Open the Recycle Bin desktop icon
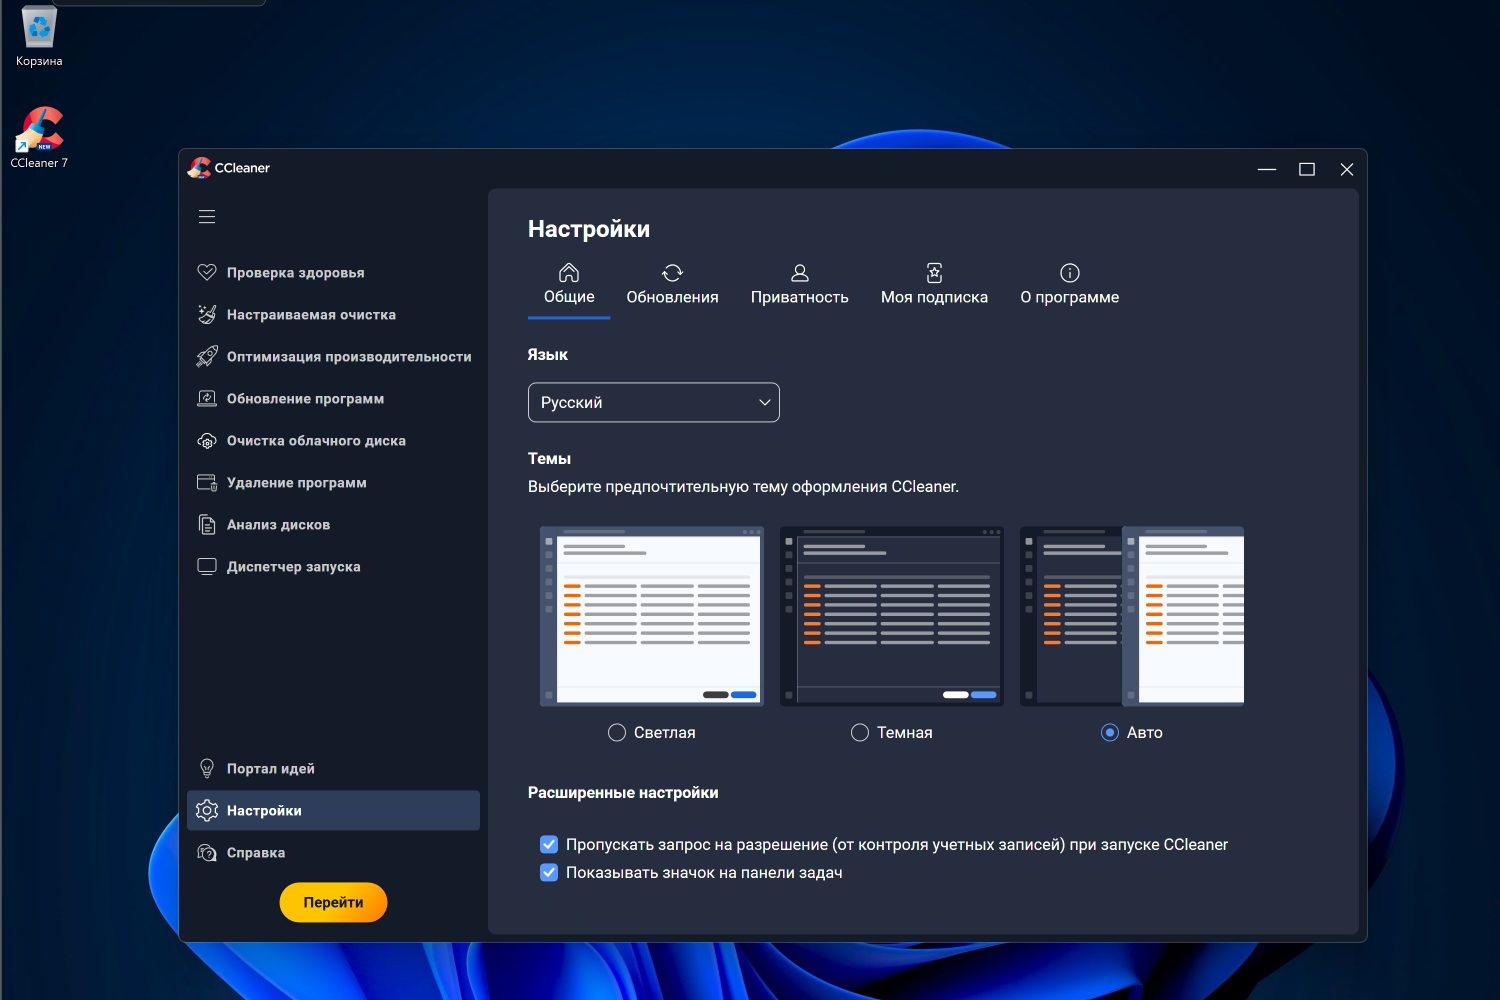 pos(39,37)
